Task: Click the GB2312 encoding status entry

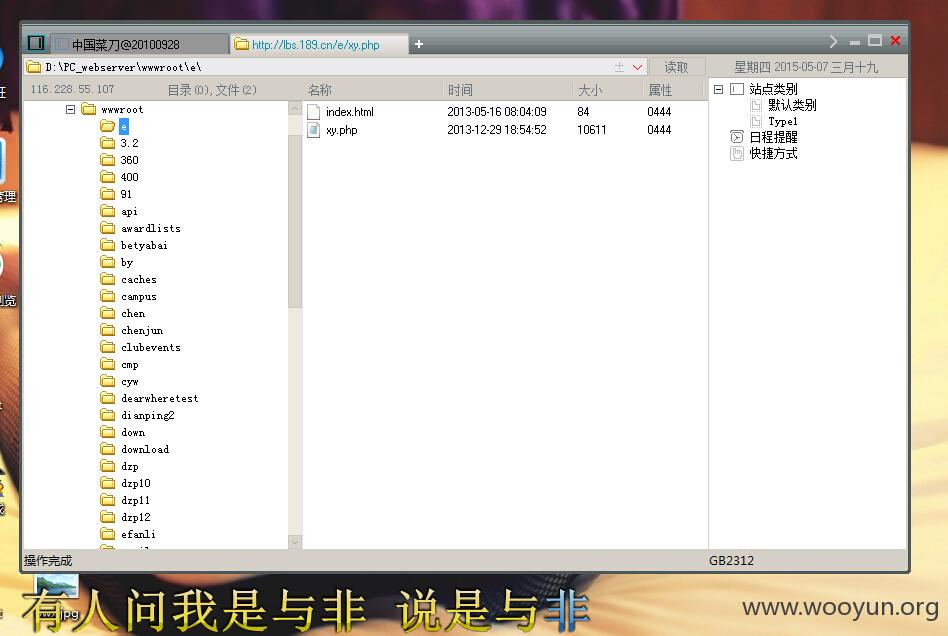Action: (732, 560)
